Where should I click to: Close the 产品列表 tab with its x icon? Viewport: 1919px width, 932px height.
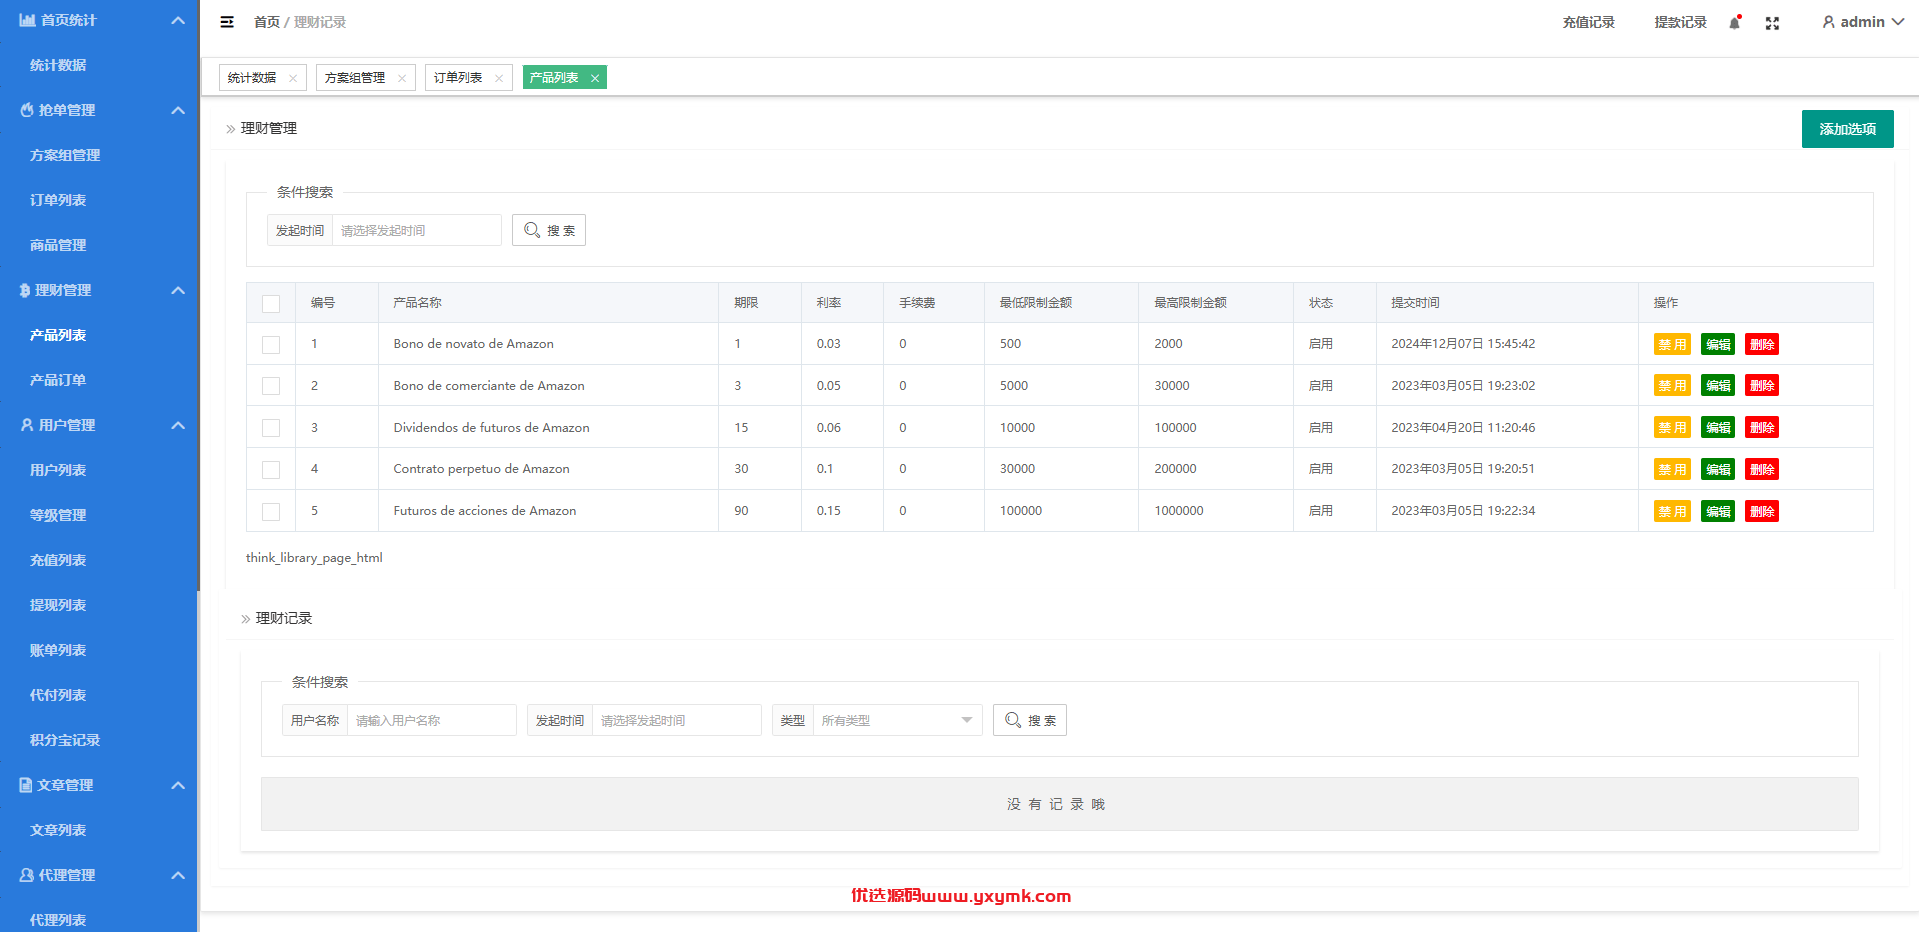(595, 78)
